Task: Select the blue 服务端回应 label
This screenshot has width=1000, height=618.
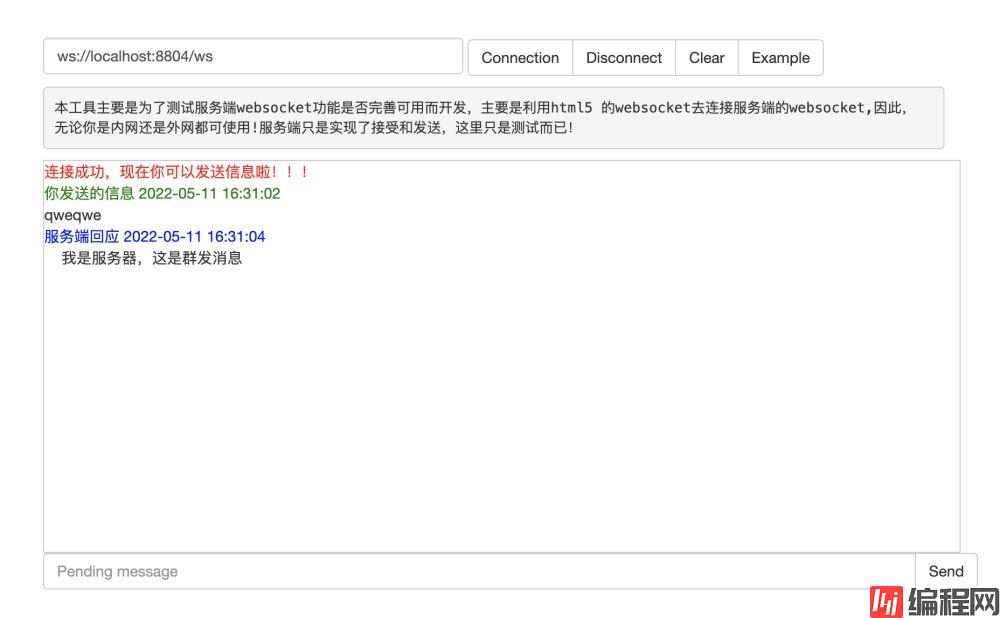Action: (x=81, y=237)
